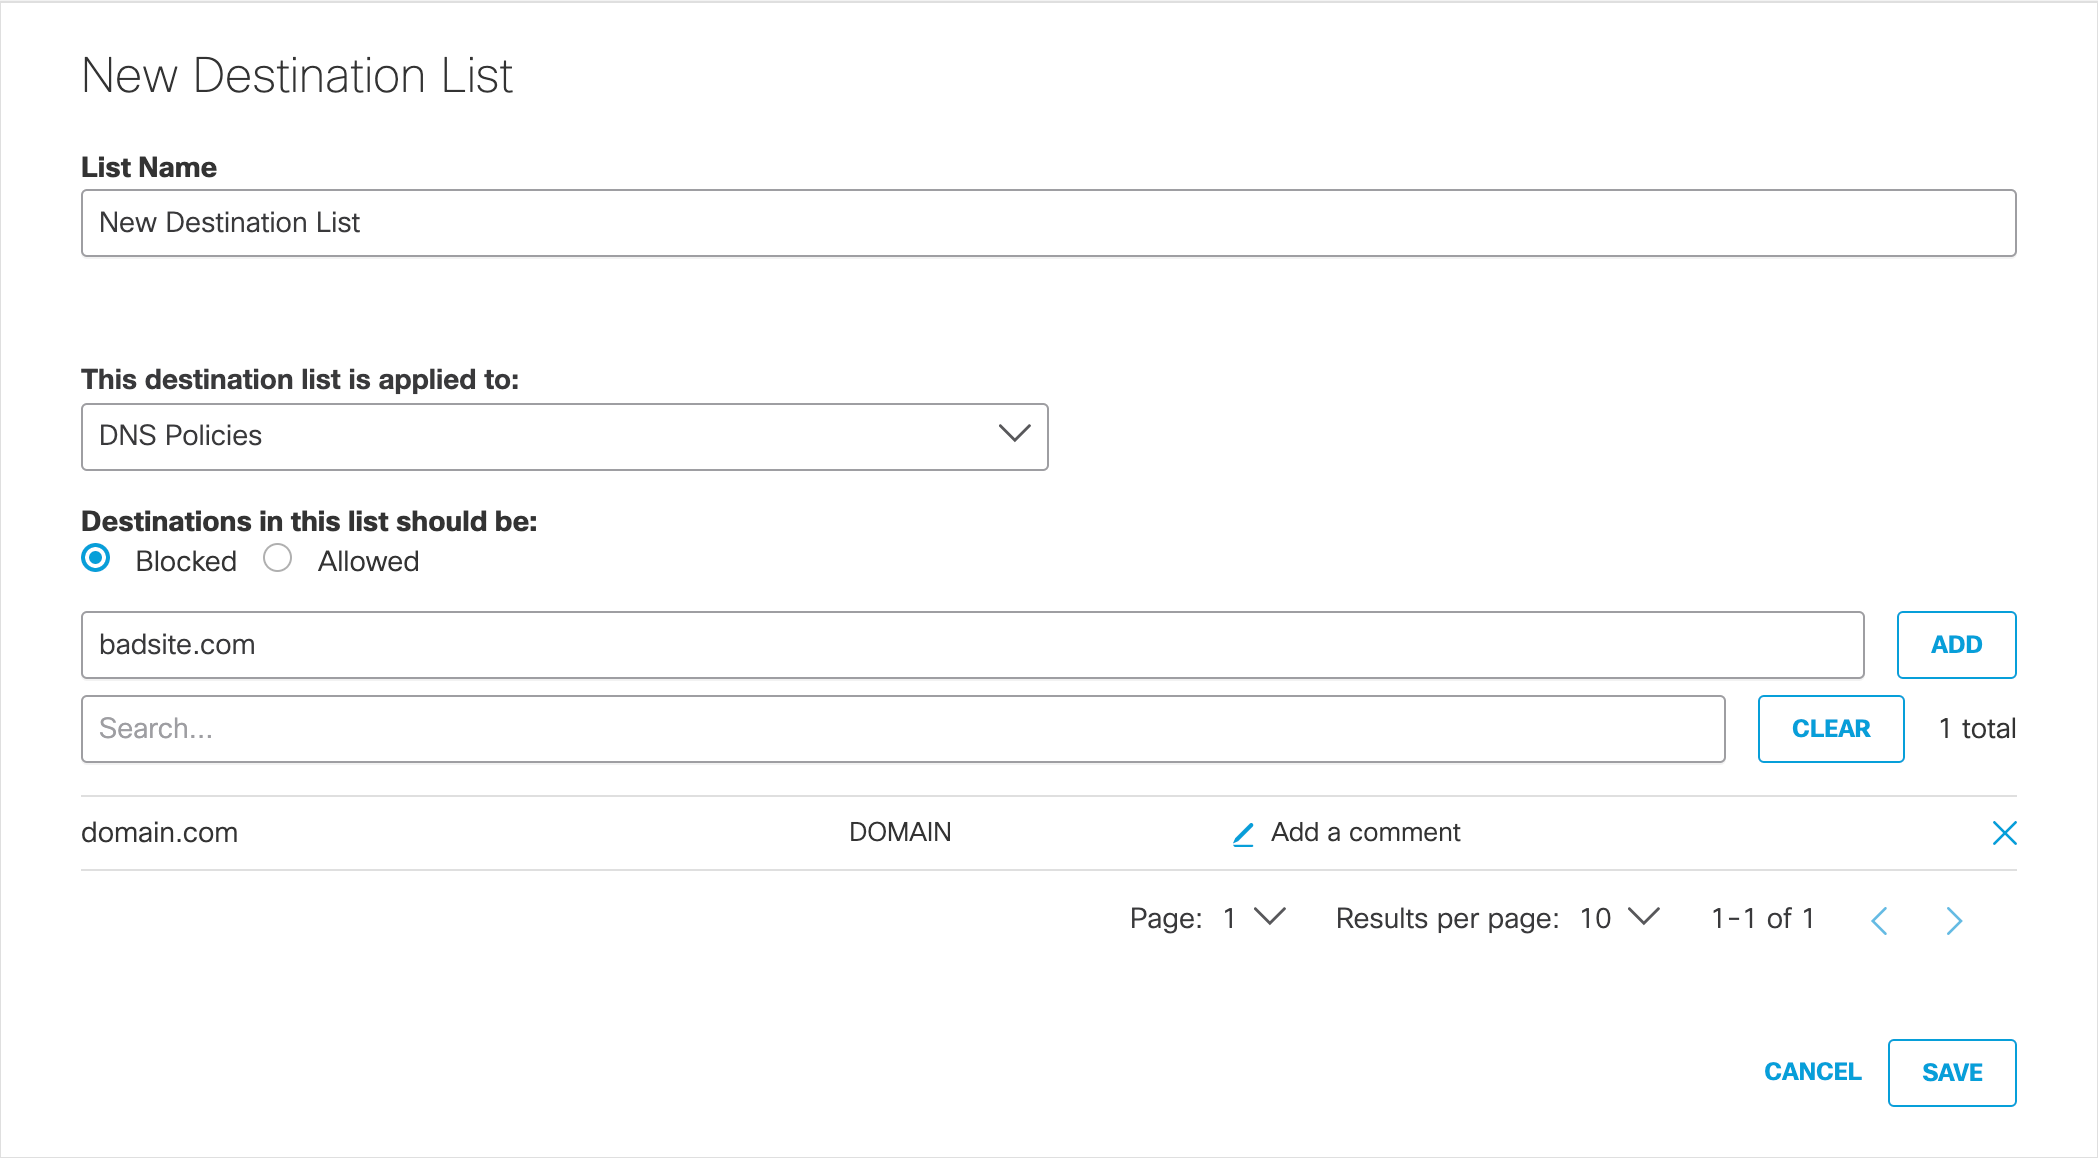Click the CANCEL link
2098x1158 pixels.
pyautogui.click(x=1812, y=1072)
